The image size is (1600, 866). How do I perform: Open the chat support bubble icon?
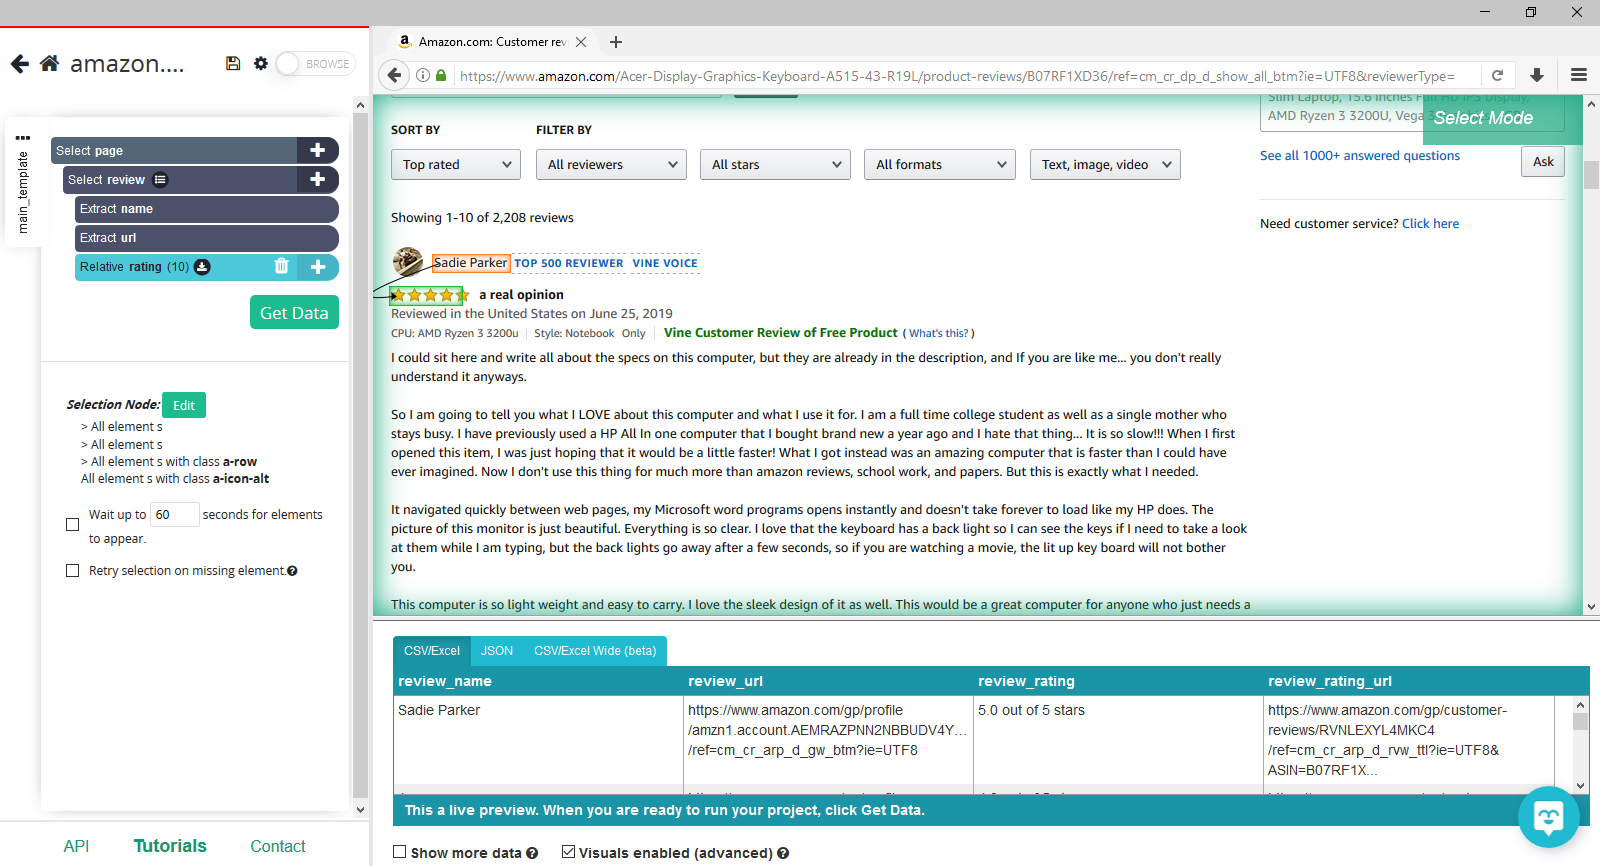coord(1548,817)
